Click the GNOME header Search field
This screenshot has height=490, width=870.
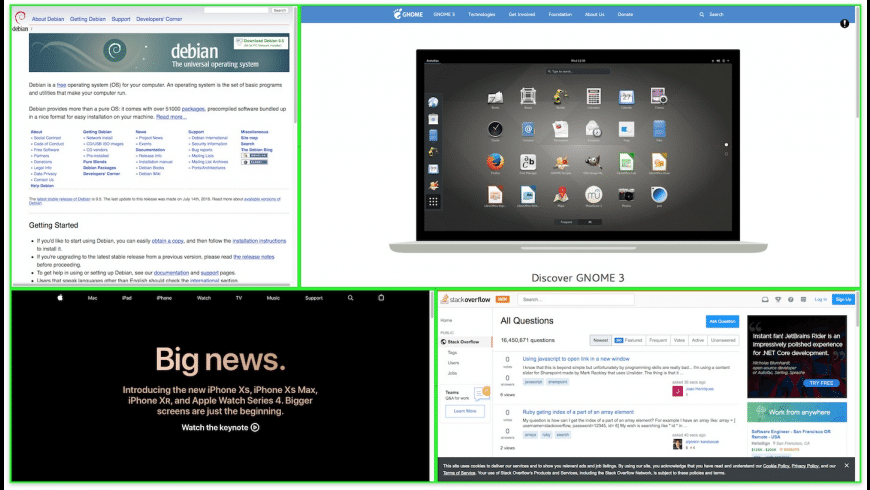pos(716,14)
